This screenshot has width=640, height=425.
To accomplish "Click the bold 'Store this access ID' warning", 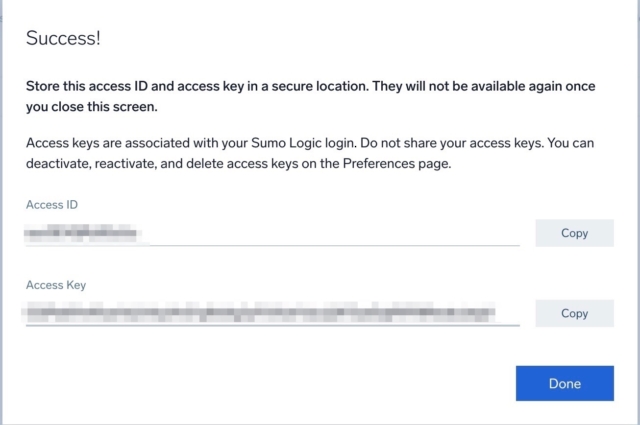I will click(x=311, y=96).
